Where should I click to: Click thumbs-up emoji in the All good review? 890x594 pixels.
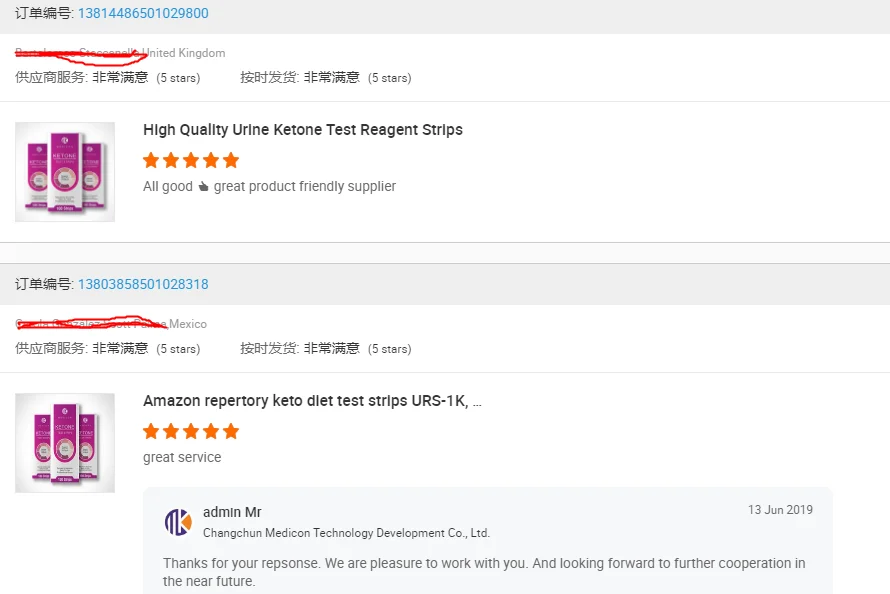tap(203, 187)
